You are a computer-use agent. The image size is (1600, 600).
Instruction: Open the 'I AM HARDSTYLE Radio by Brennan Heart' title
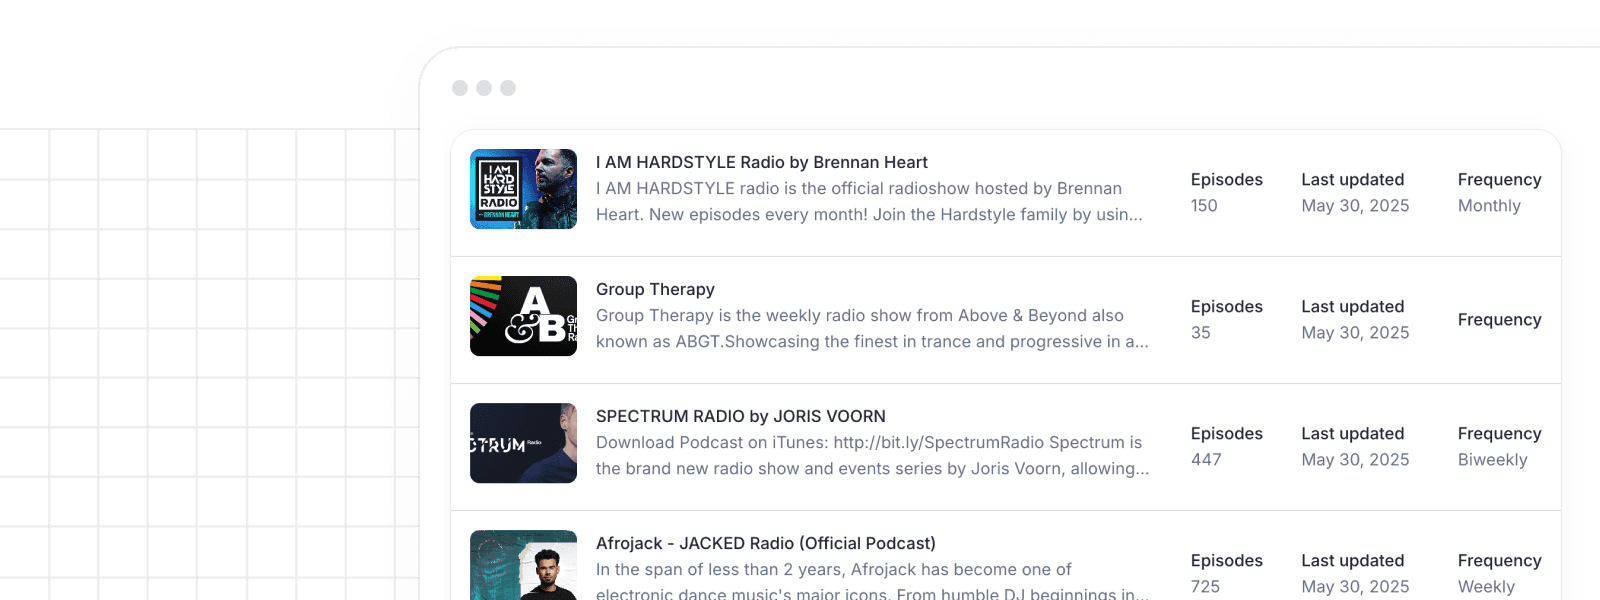tap(761, 162)
